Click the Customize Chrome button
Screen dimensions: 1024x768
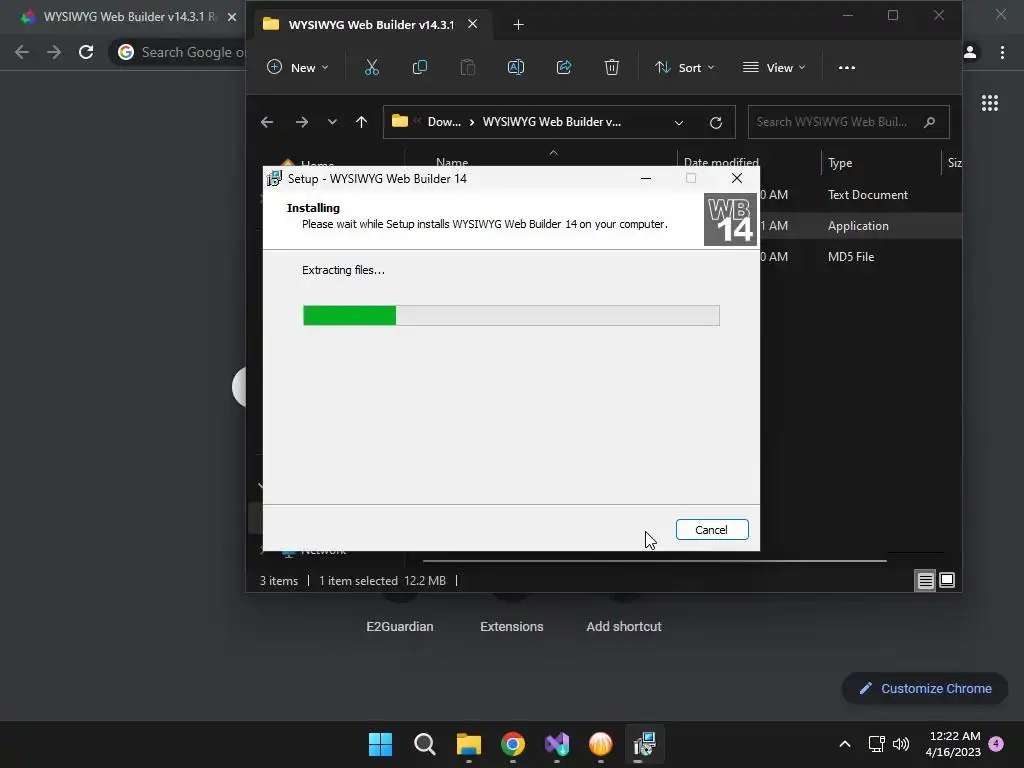[x=925, y=688]
